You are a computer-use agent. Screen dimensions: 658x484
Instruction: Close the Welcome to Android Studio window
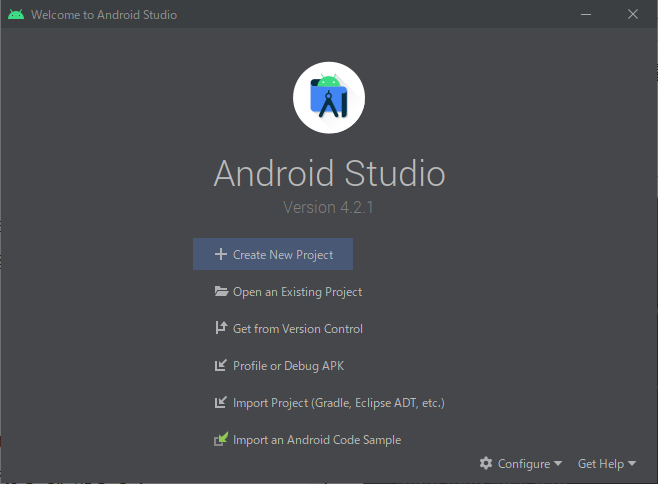[633, 14]
